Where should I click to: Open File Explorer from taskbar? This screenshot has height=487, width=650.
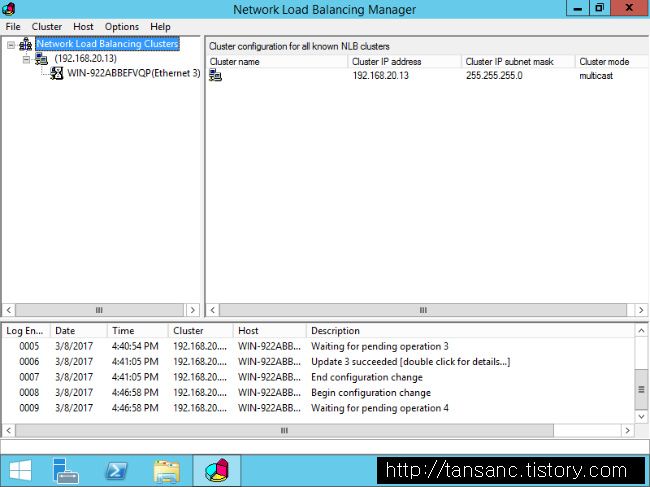point(167,471)
